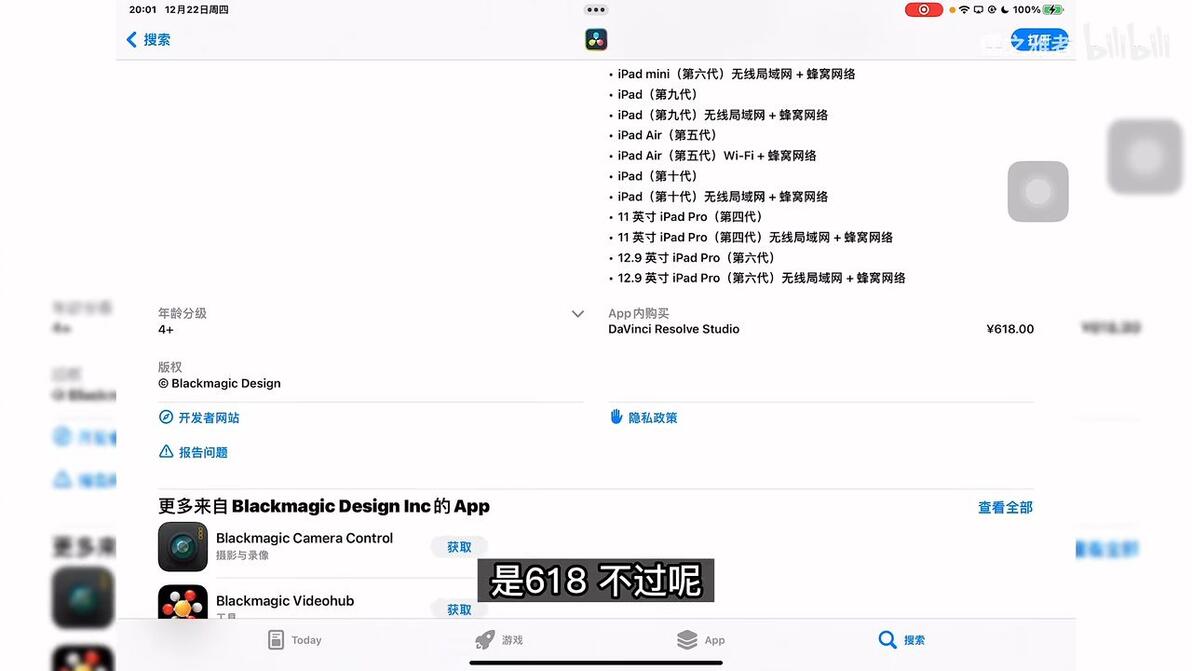Image resolution: width=1192 pixels, height=671 pixels.
Task: Tap the DaVinci Resolve app icon in header
Action: (596, 40)
